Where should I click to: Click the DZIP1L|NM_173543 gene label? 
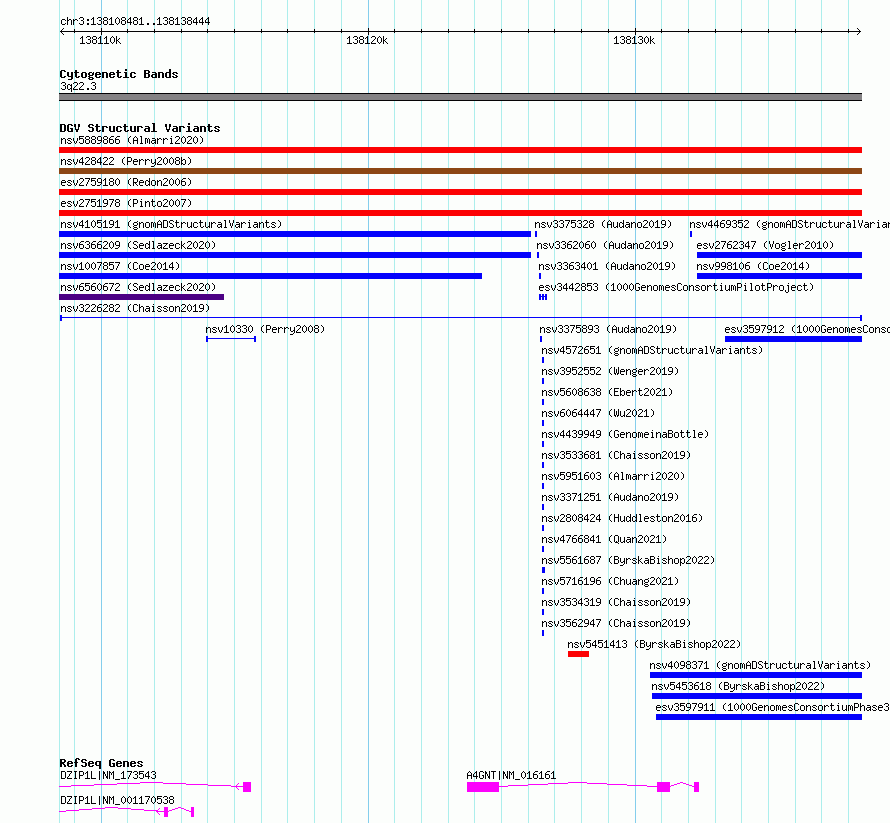pyautogui.click(x=108, y=775)
